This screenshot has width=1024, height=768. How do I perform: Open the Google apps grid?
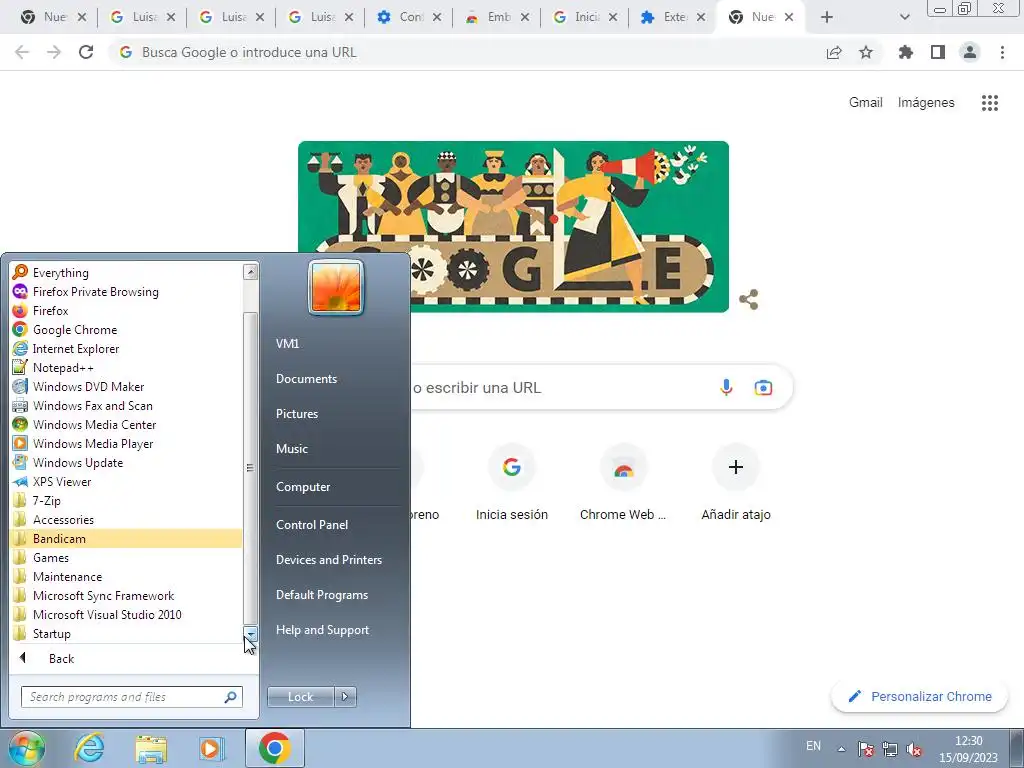[990, 103]
